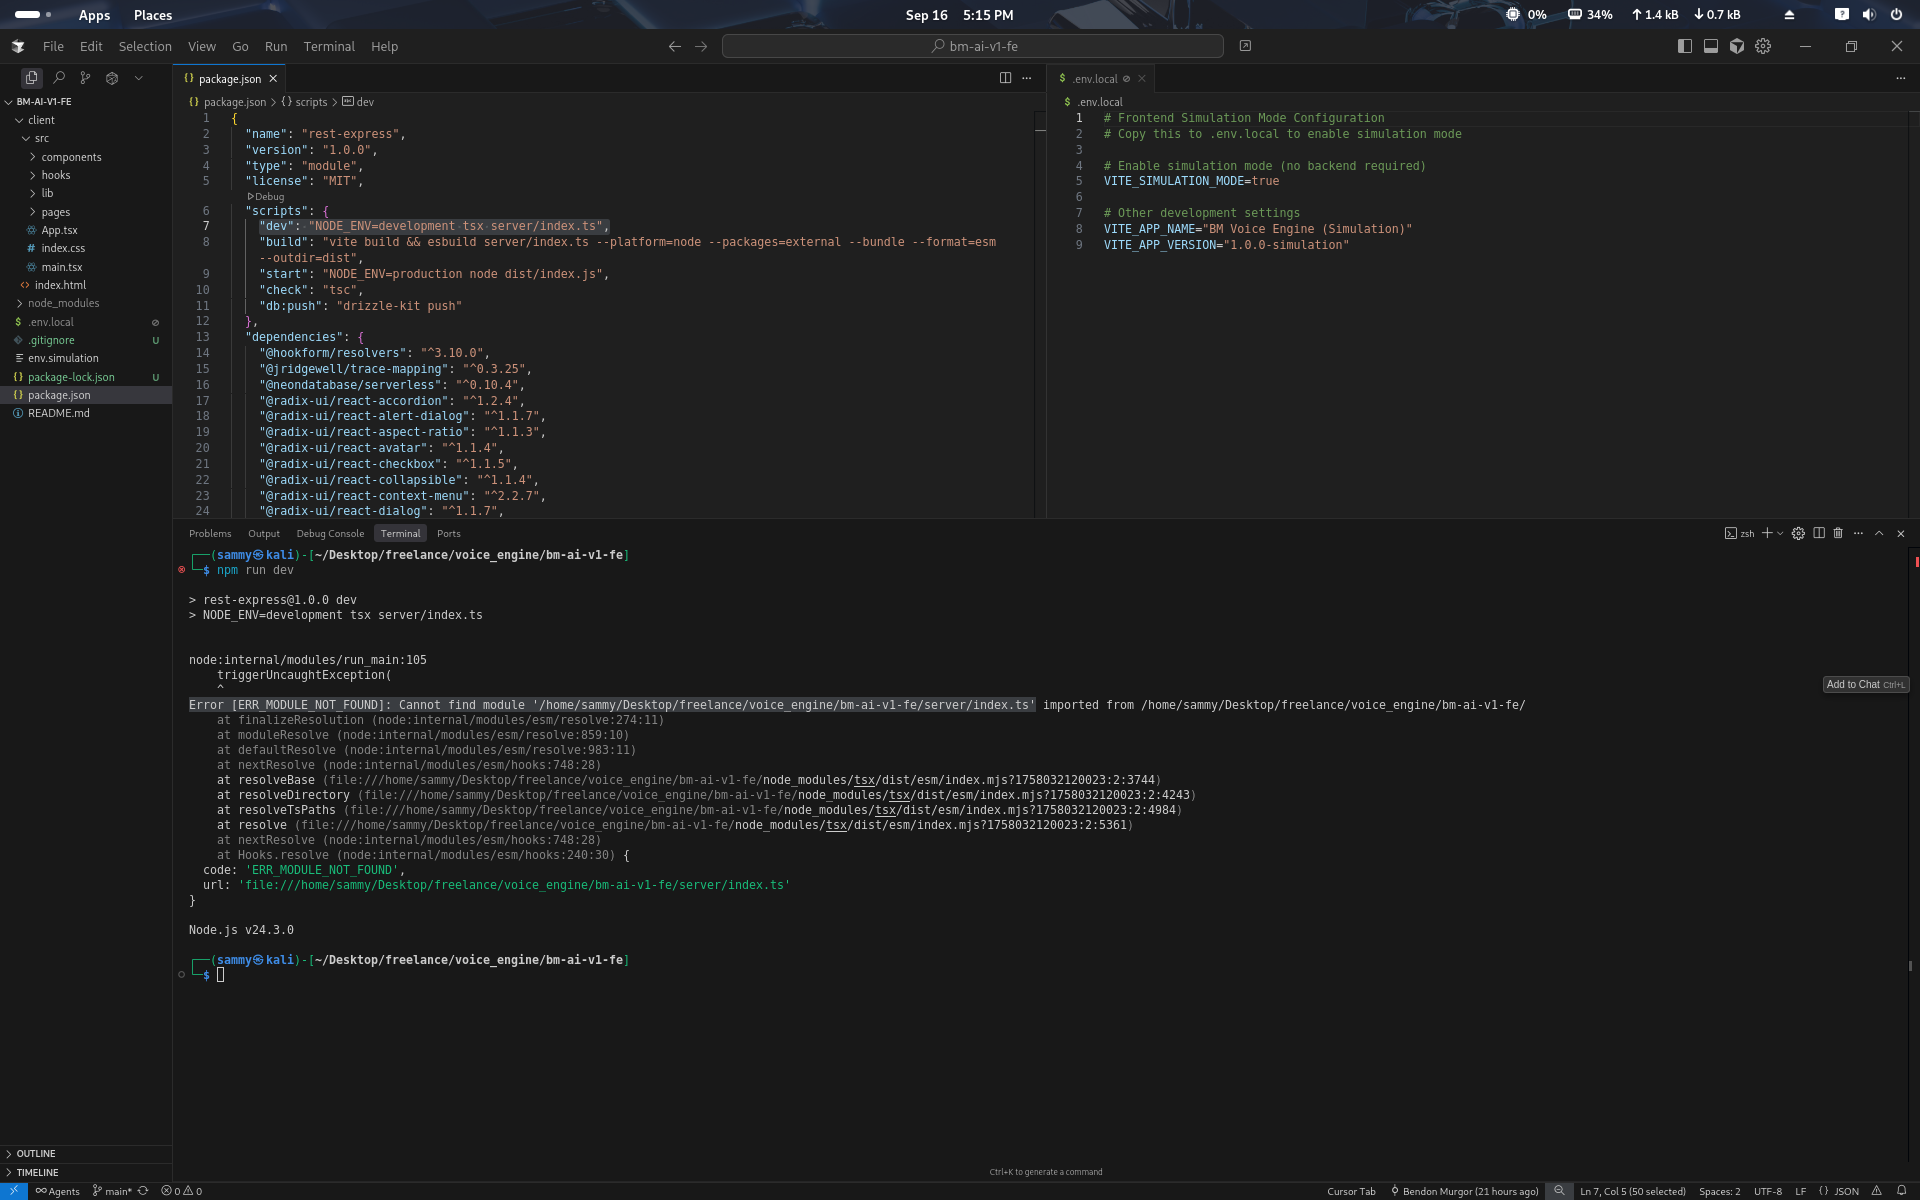This screenshot has width=1920, height=1200.
Task: Switch to the Debug Console tab
Action: [x=330, y=533]
